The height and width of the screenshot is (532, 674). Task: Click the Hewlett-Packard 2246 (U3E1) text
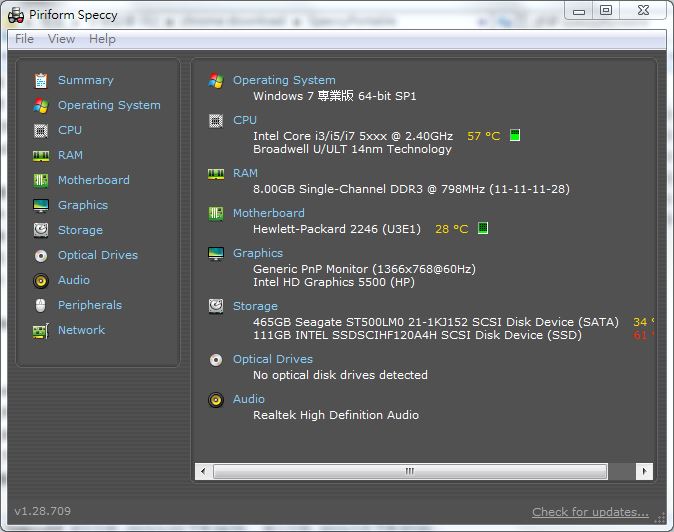point(337,229)
